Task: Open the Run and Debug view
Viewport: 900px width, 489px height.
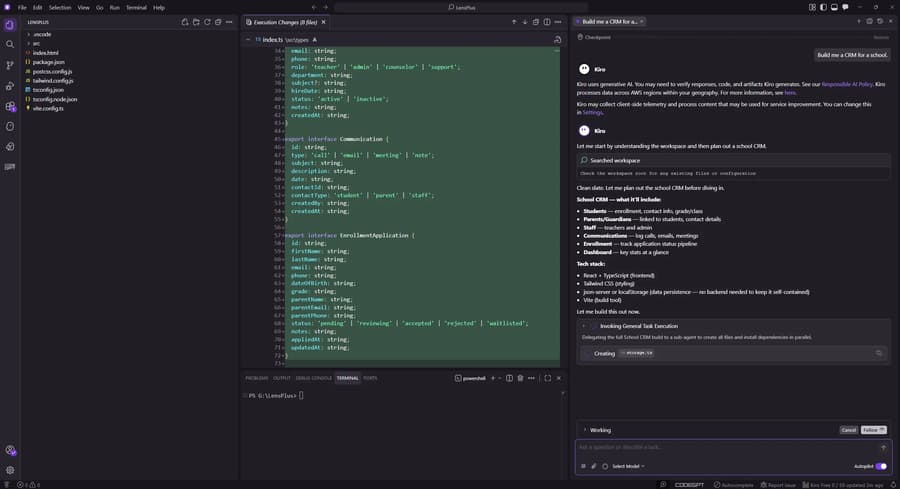Action: pos(10,86)
